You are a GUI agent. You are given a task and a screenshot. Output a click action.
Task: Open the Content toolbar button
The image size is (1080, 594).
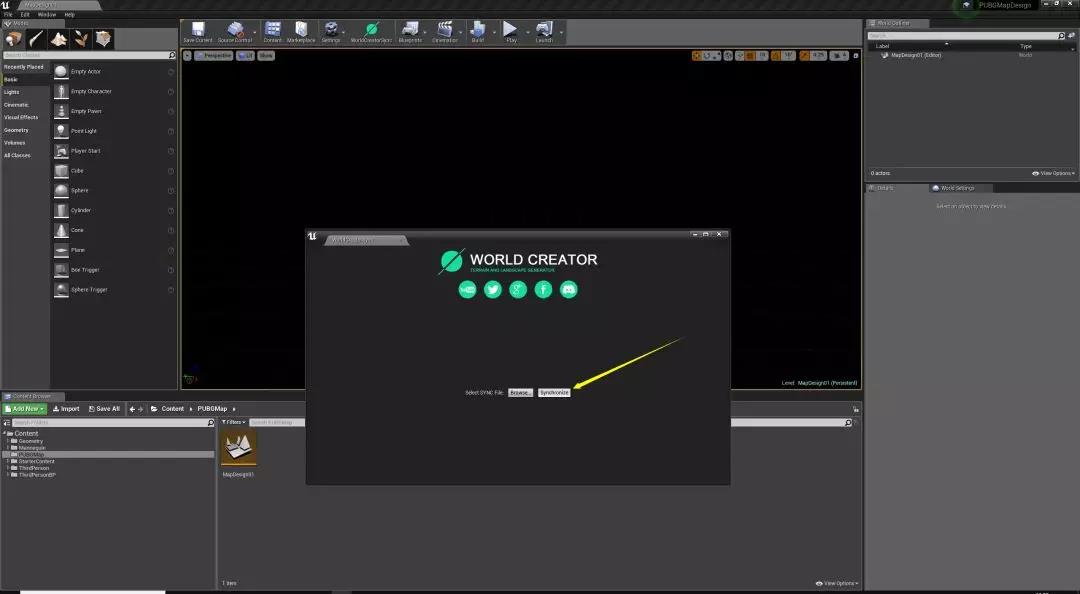point(273,32)
